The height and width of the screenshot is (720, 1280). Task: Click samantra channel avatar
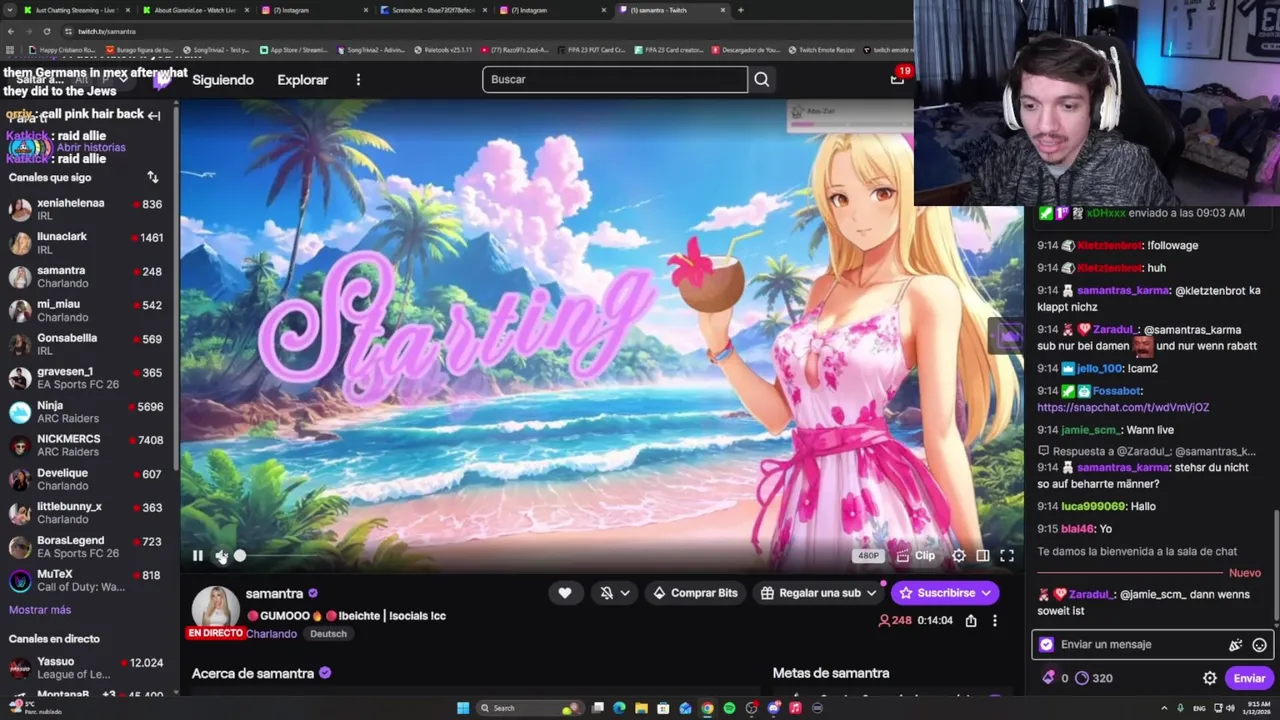click(x=215, y=609)
